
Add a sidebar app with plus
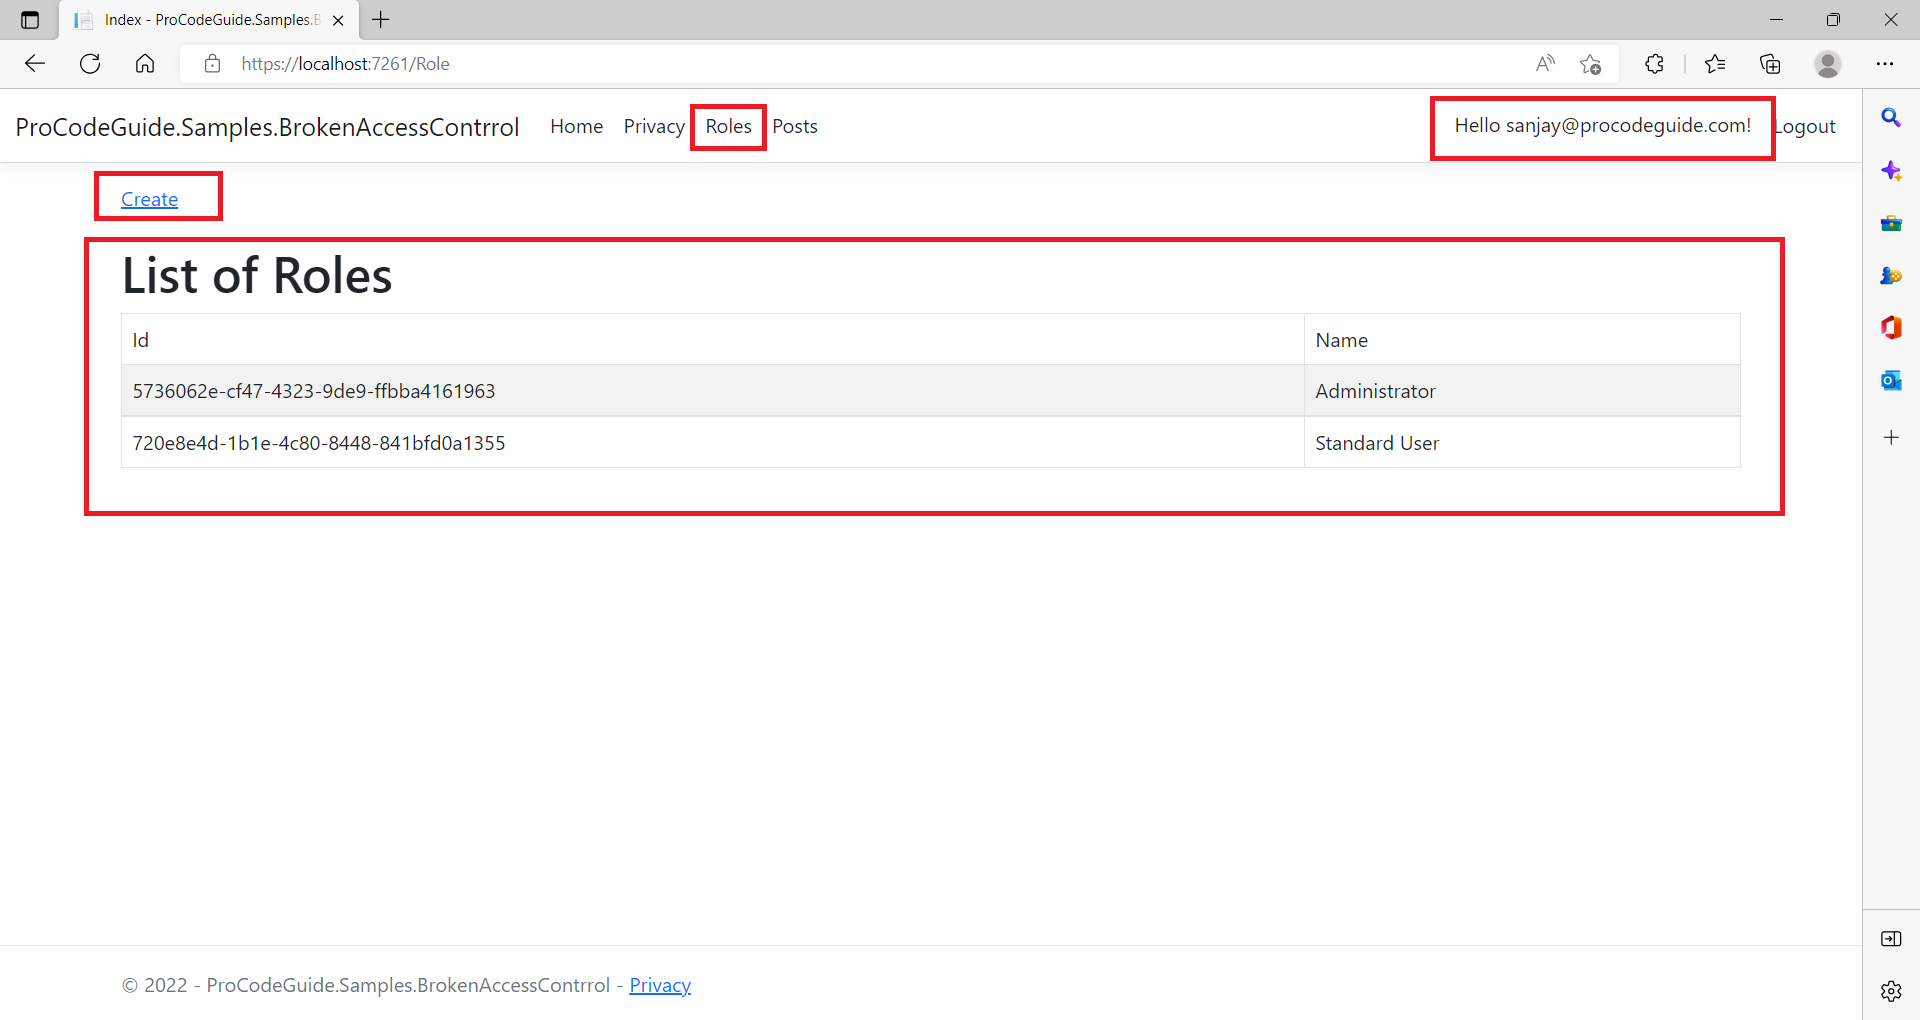point(1891,437)
